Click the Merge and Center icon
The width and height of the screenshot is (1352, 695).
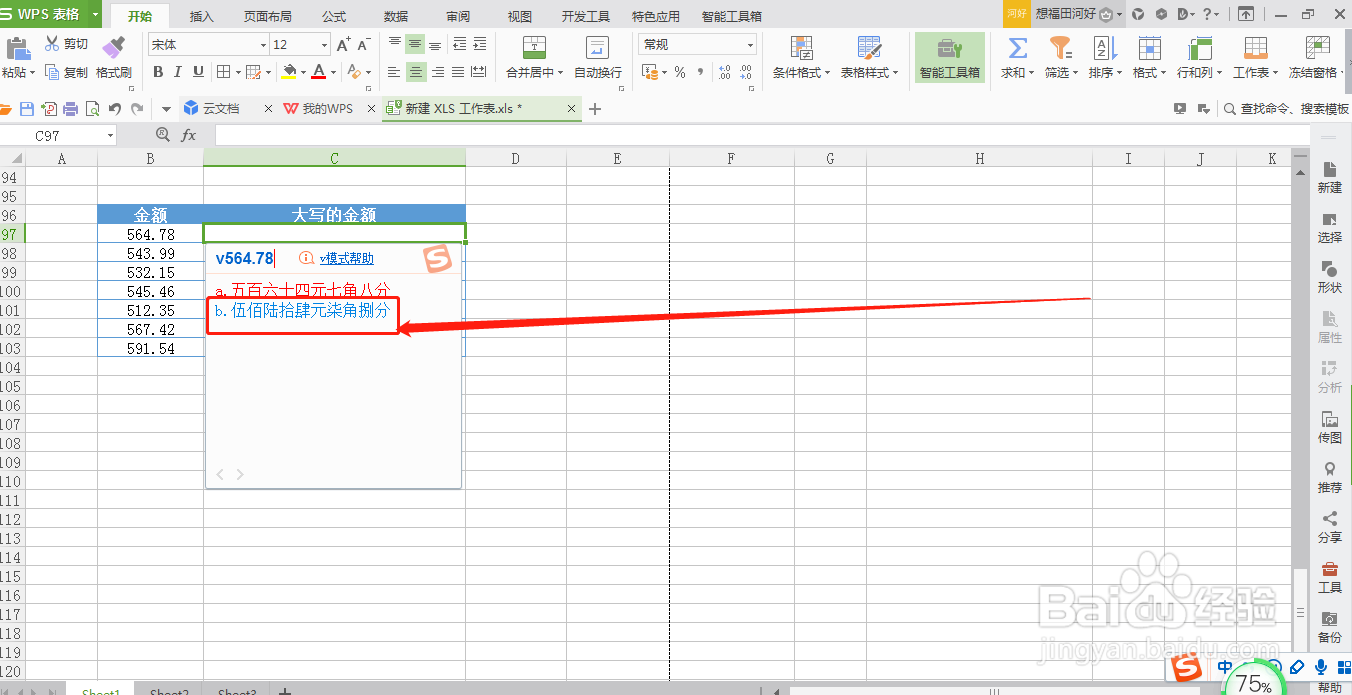pyautogui.click(x=535, y=48)
